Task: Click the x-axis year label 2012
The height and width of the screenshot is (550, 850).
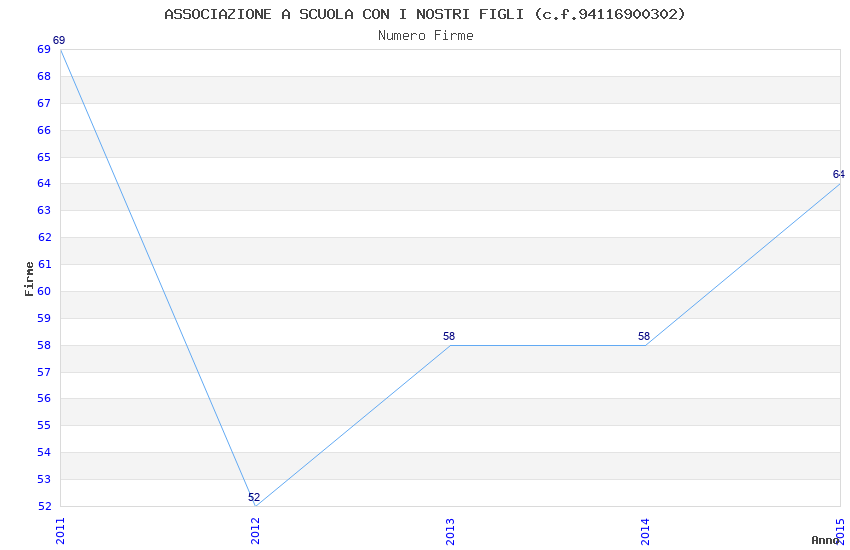Action: pyautogui.click(x=255, y=531)
